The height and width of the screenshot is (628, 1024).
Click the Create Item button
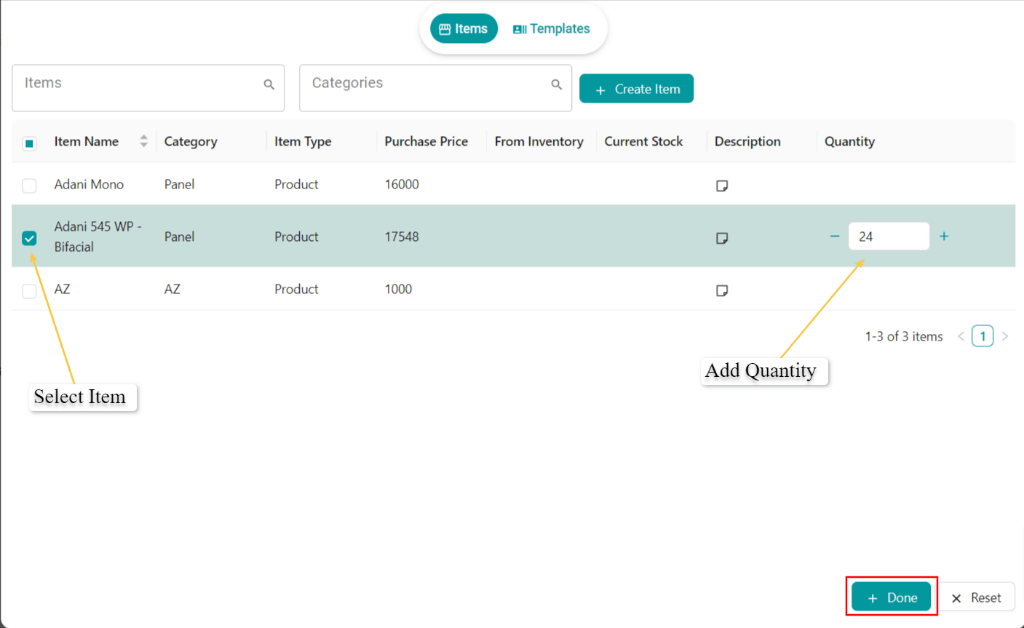click(636, 89)
